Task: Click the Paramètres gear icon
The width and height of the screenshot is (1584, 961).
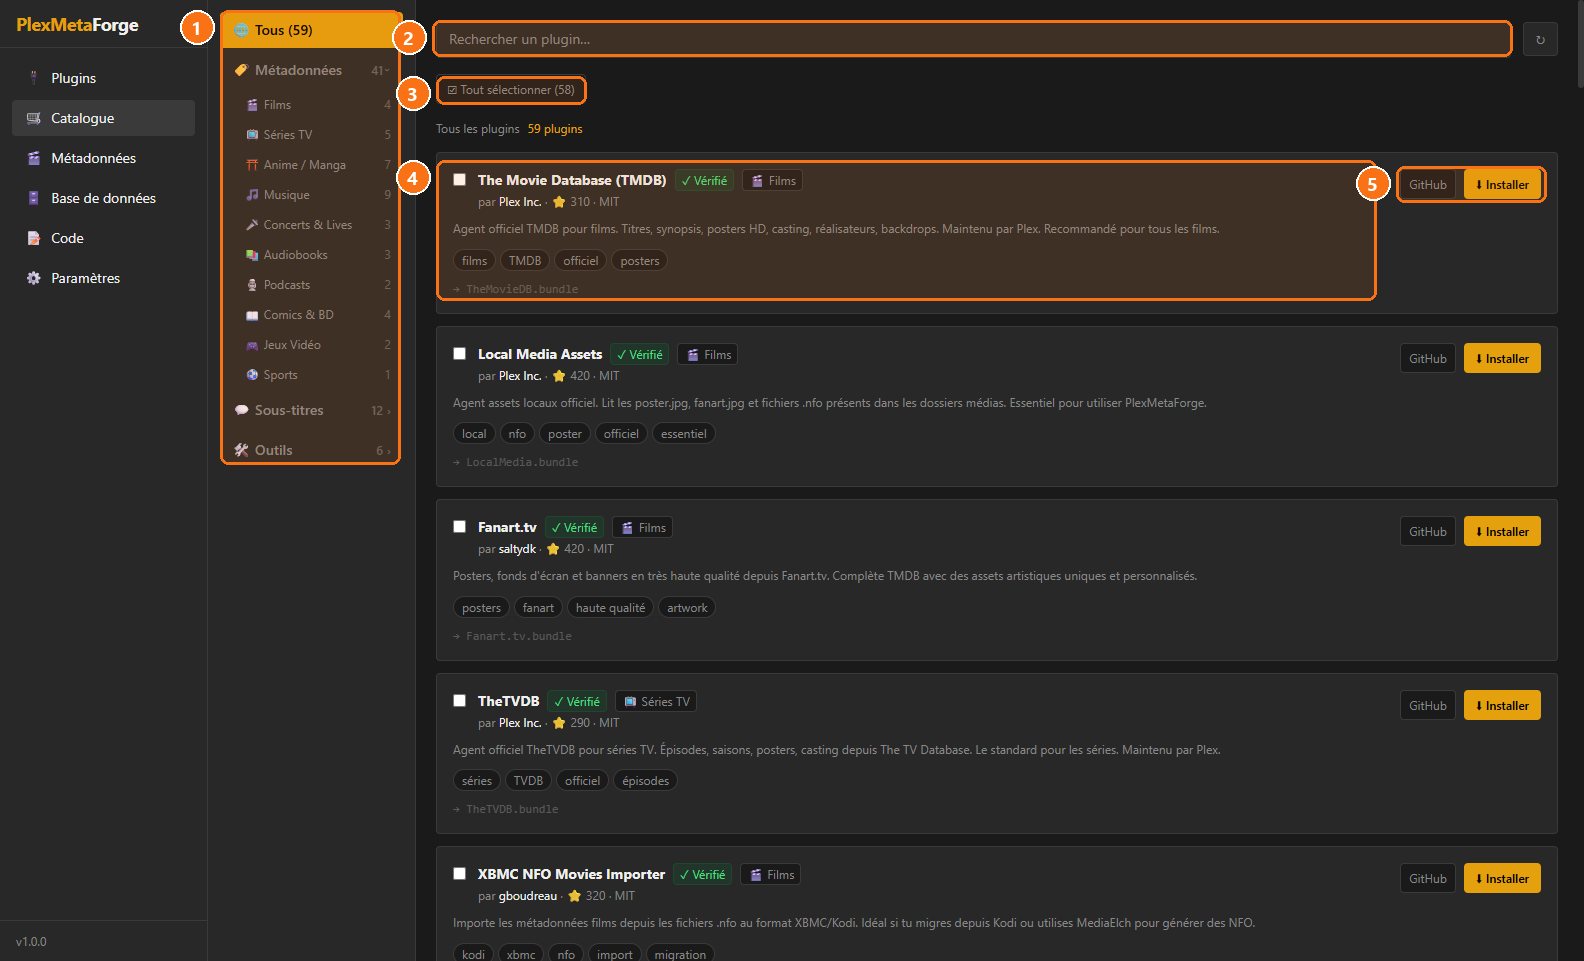Action: pos(34,278)
